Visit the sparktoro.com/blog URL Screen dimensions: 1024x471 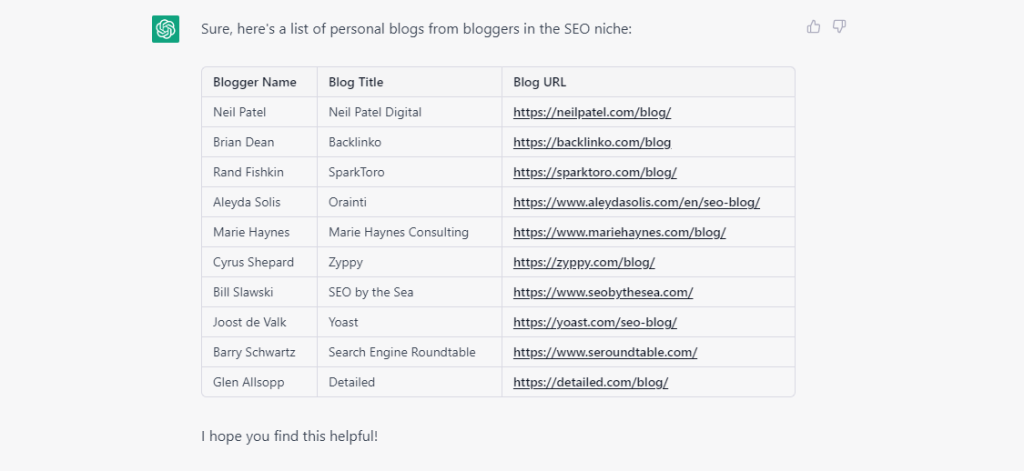pos(595,172)
